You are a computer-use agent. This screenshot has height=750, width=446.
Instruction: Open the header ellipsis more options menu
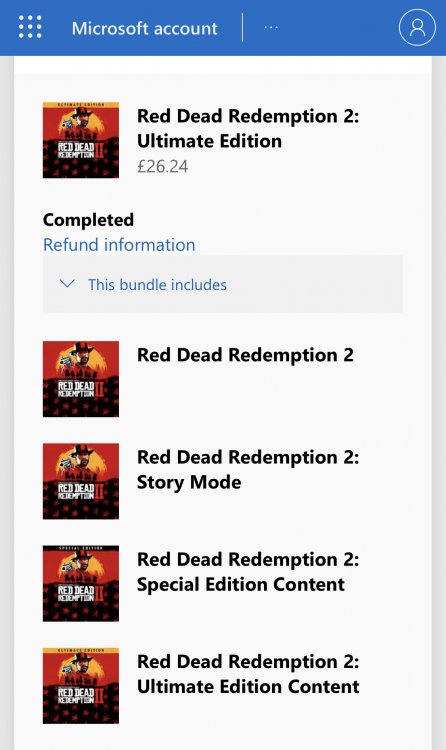[271, 27]
